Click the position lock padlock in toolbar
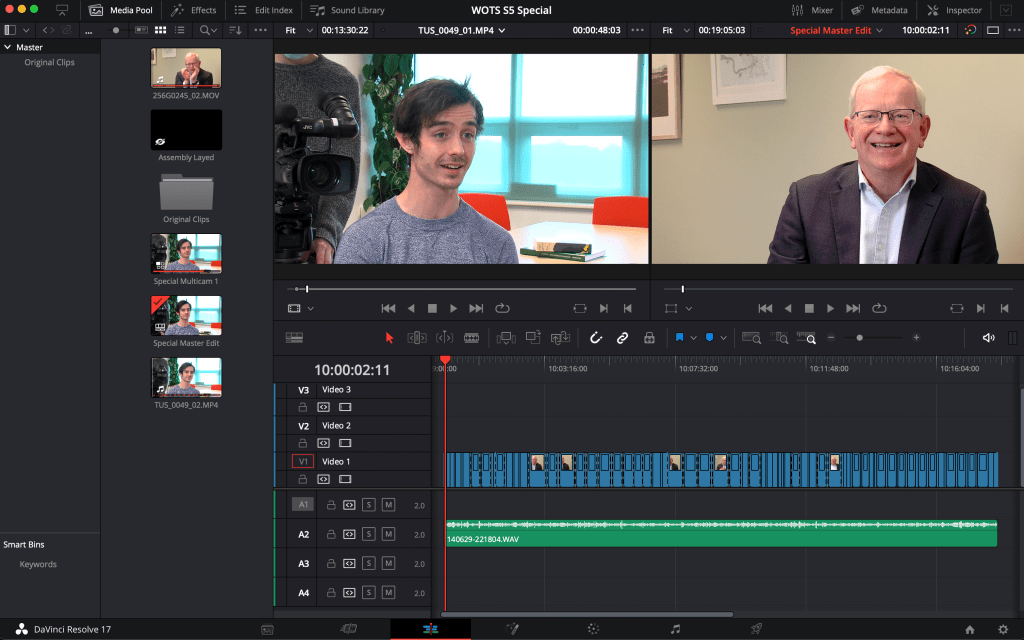This screenshot has width=1024, height=640. 649,338
